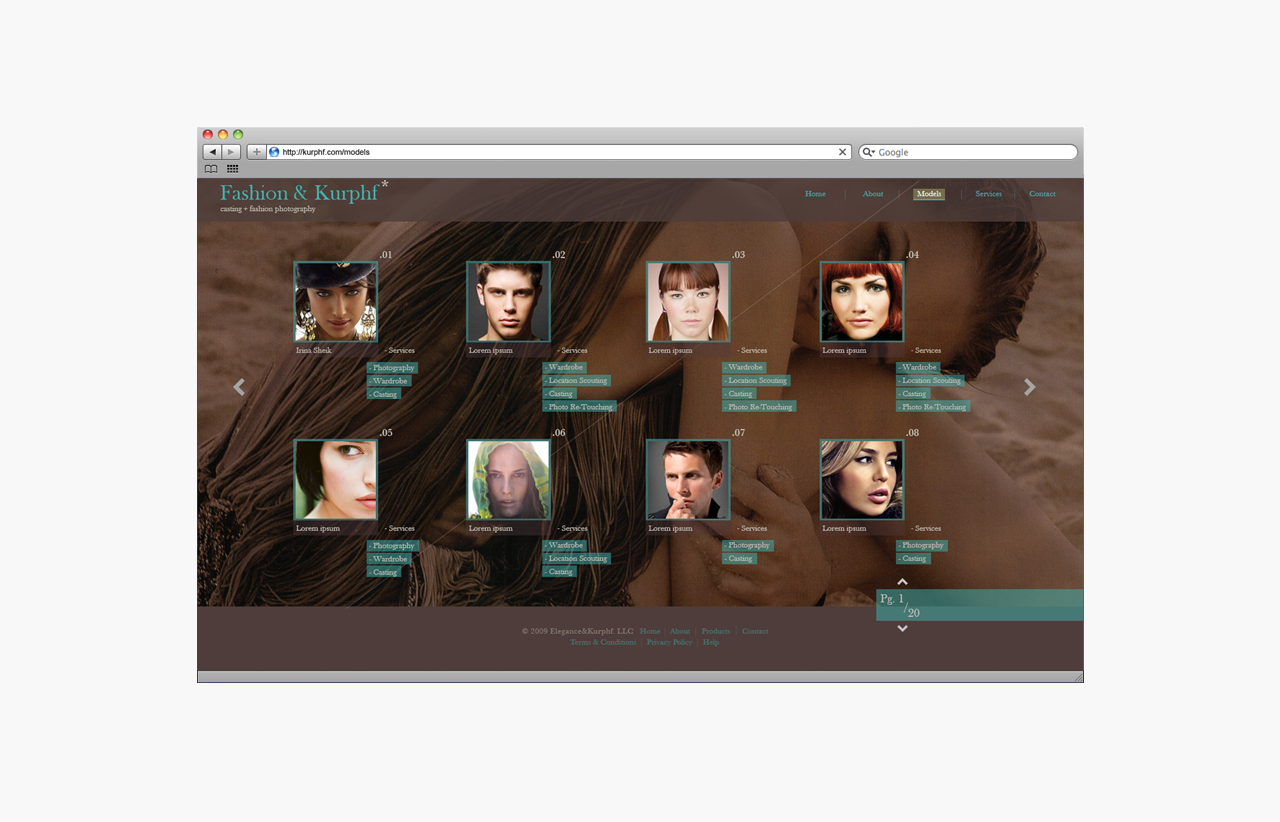Viewport: 1280px width, 822px height.
Task: Click the browser back arrow button
Action: tap(212, 152)
